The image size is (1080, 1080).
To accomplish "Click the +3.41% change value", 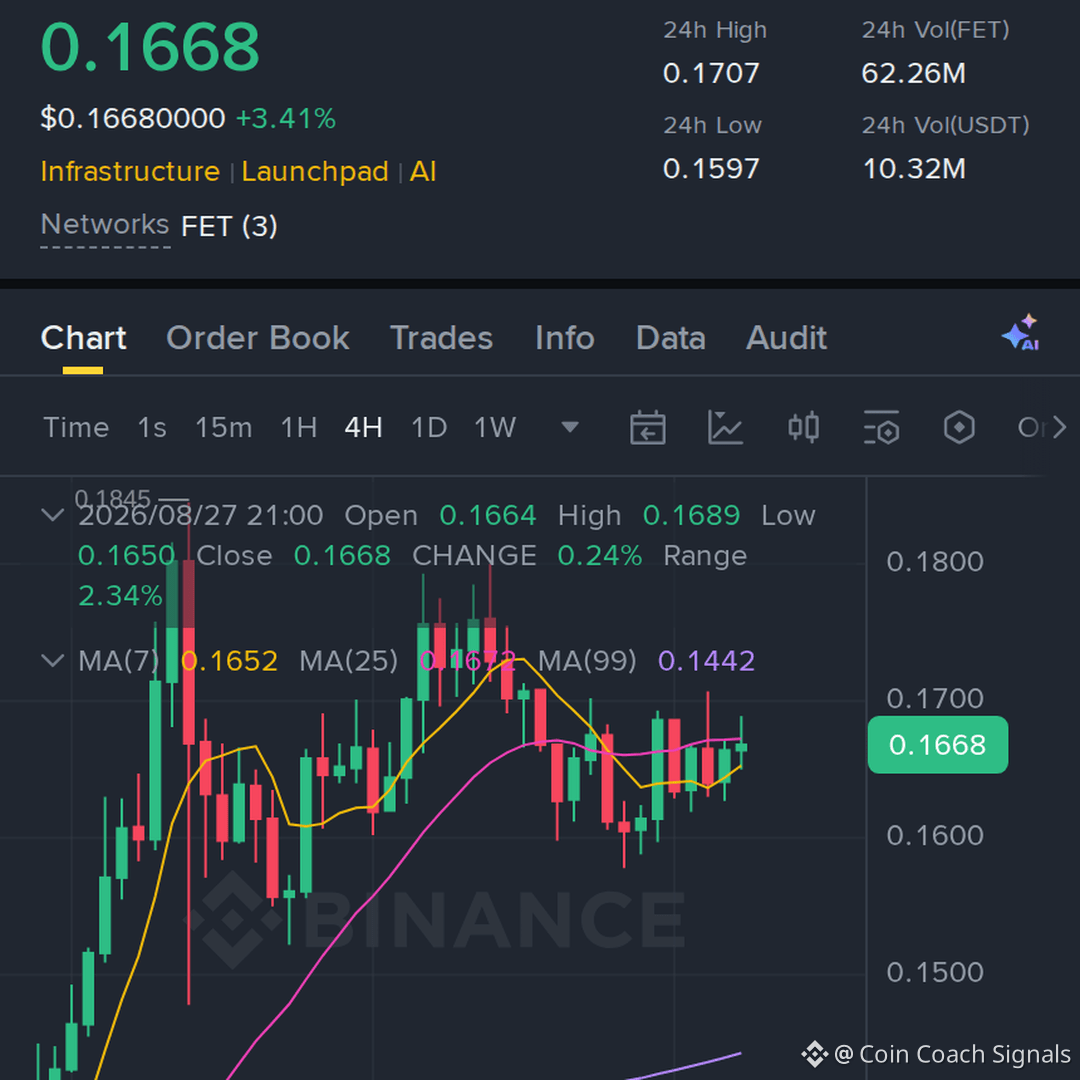I will 286,118.
